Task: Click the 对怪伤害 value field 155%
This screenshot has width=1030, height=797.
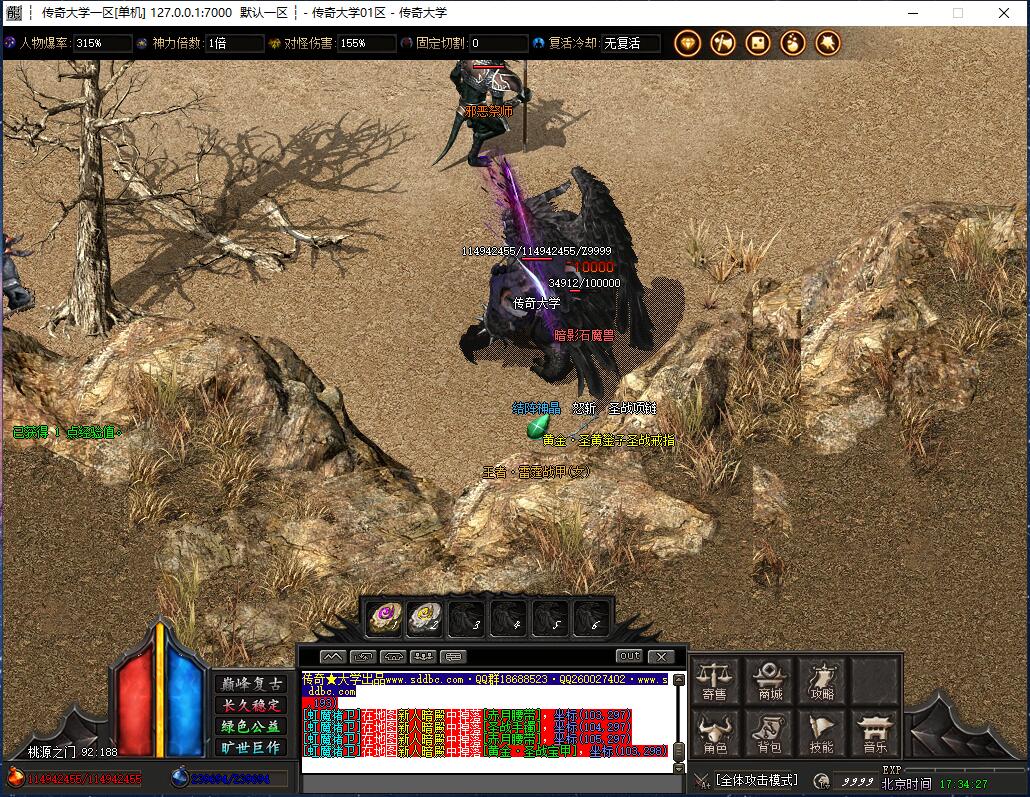Action: pos(367,43)
